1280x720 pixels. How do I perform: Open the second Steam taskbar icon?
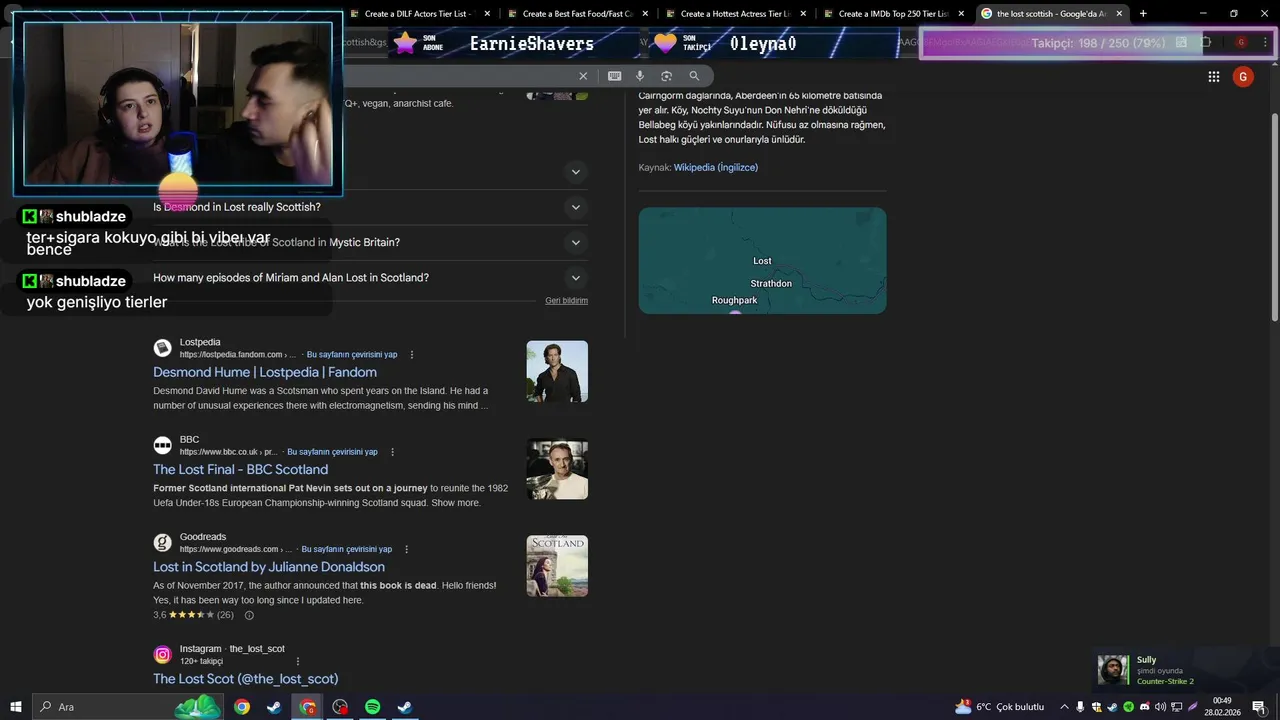[x=404, y=707]
